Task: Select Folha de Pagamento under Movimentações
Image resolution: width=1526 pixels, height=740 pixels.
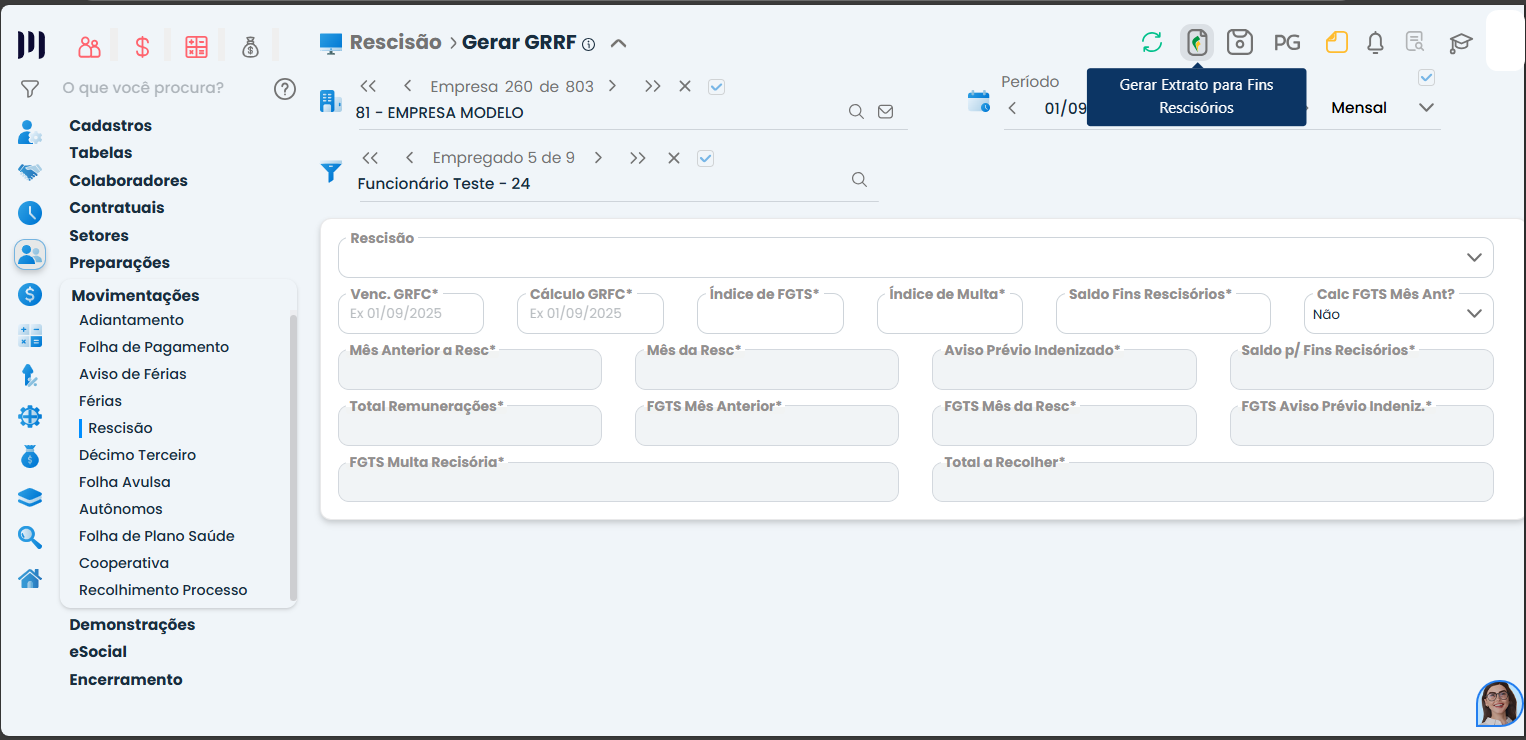Action: pyautogui.click(x=154, y=347)
